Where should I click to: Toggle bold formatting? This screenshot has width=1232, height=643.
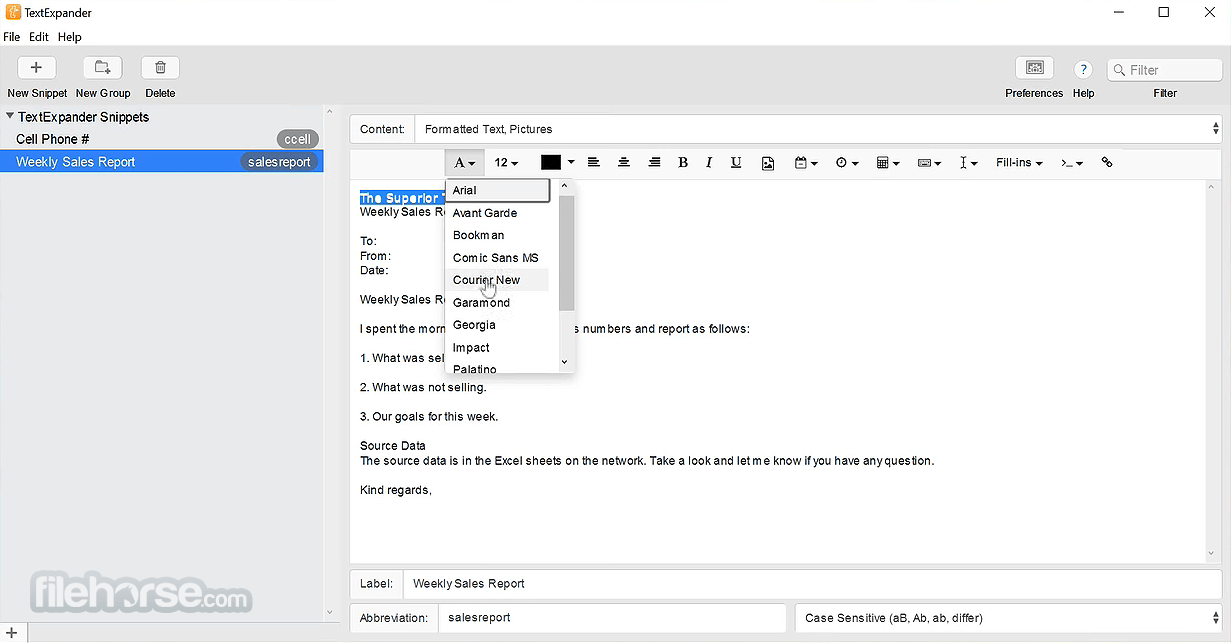point(683,162)
